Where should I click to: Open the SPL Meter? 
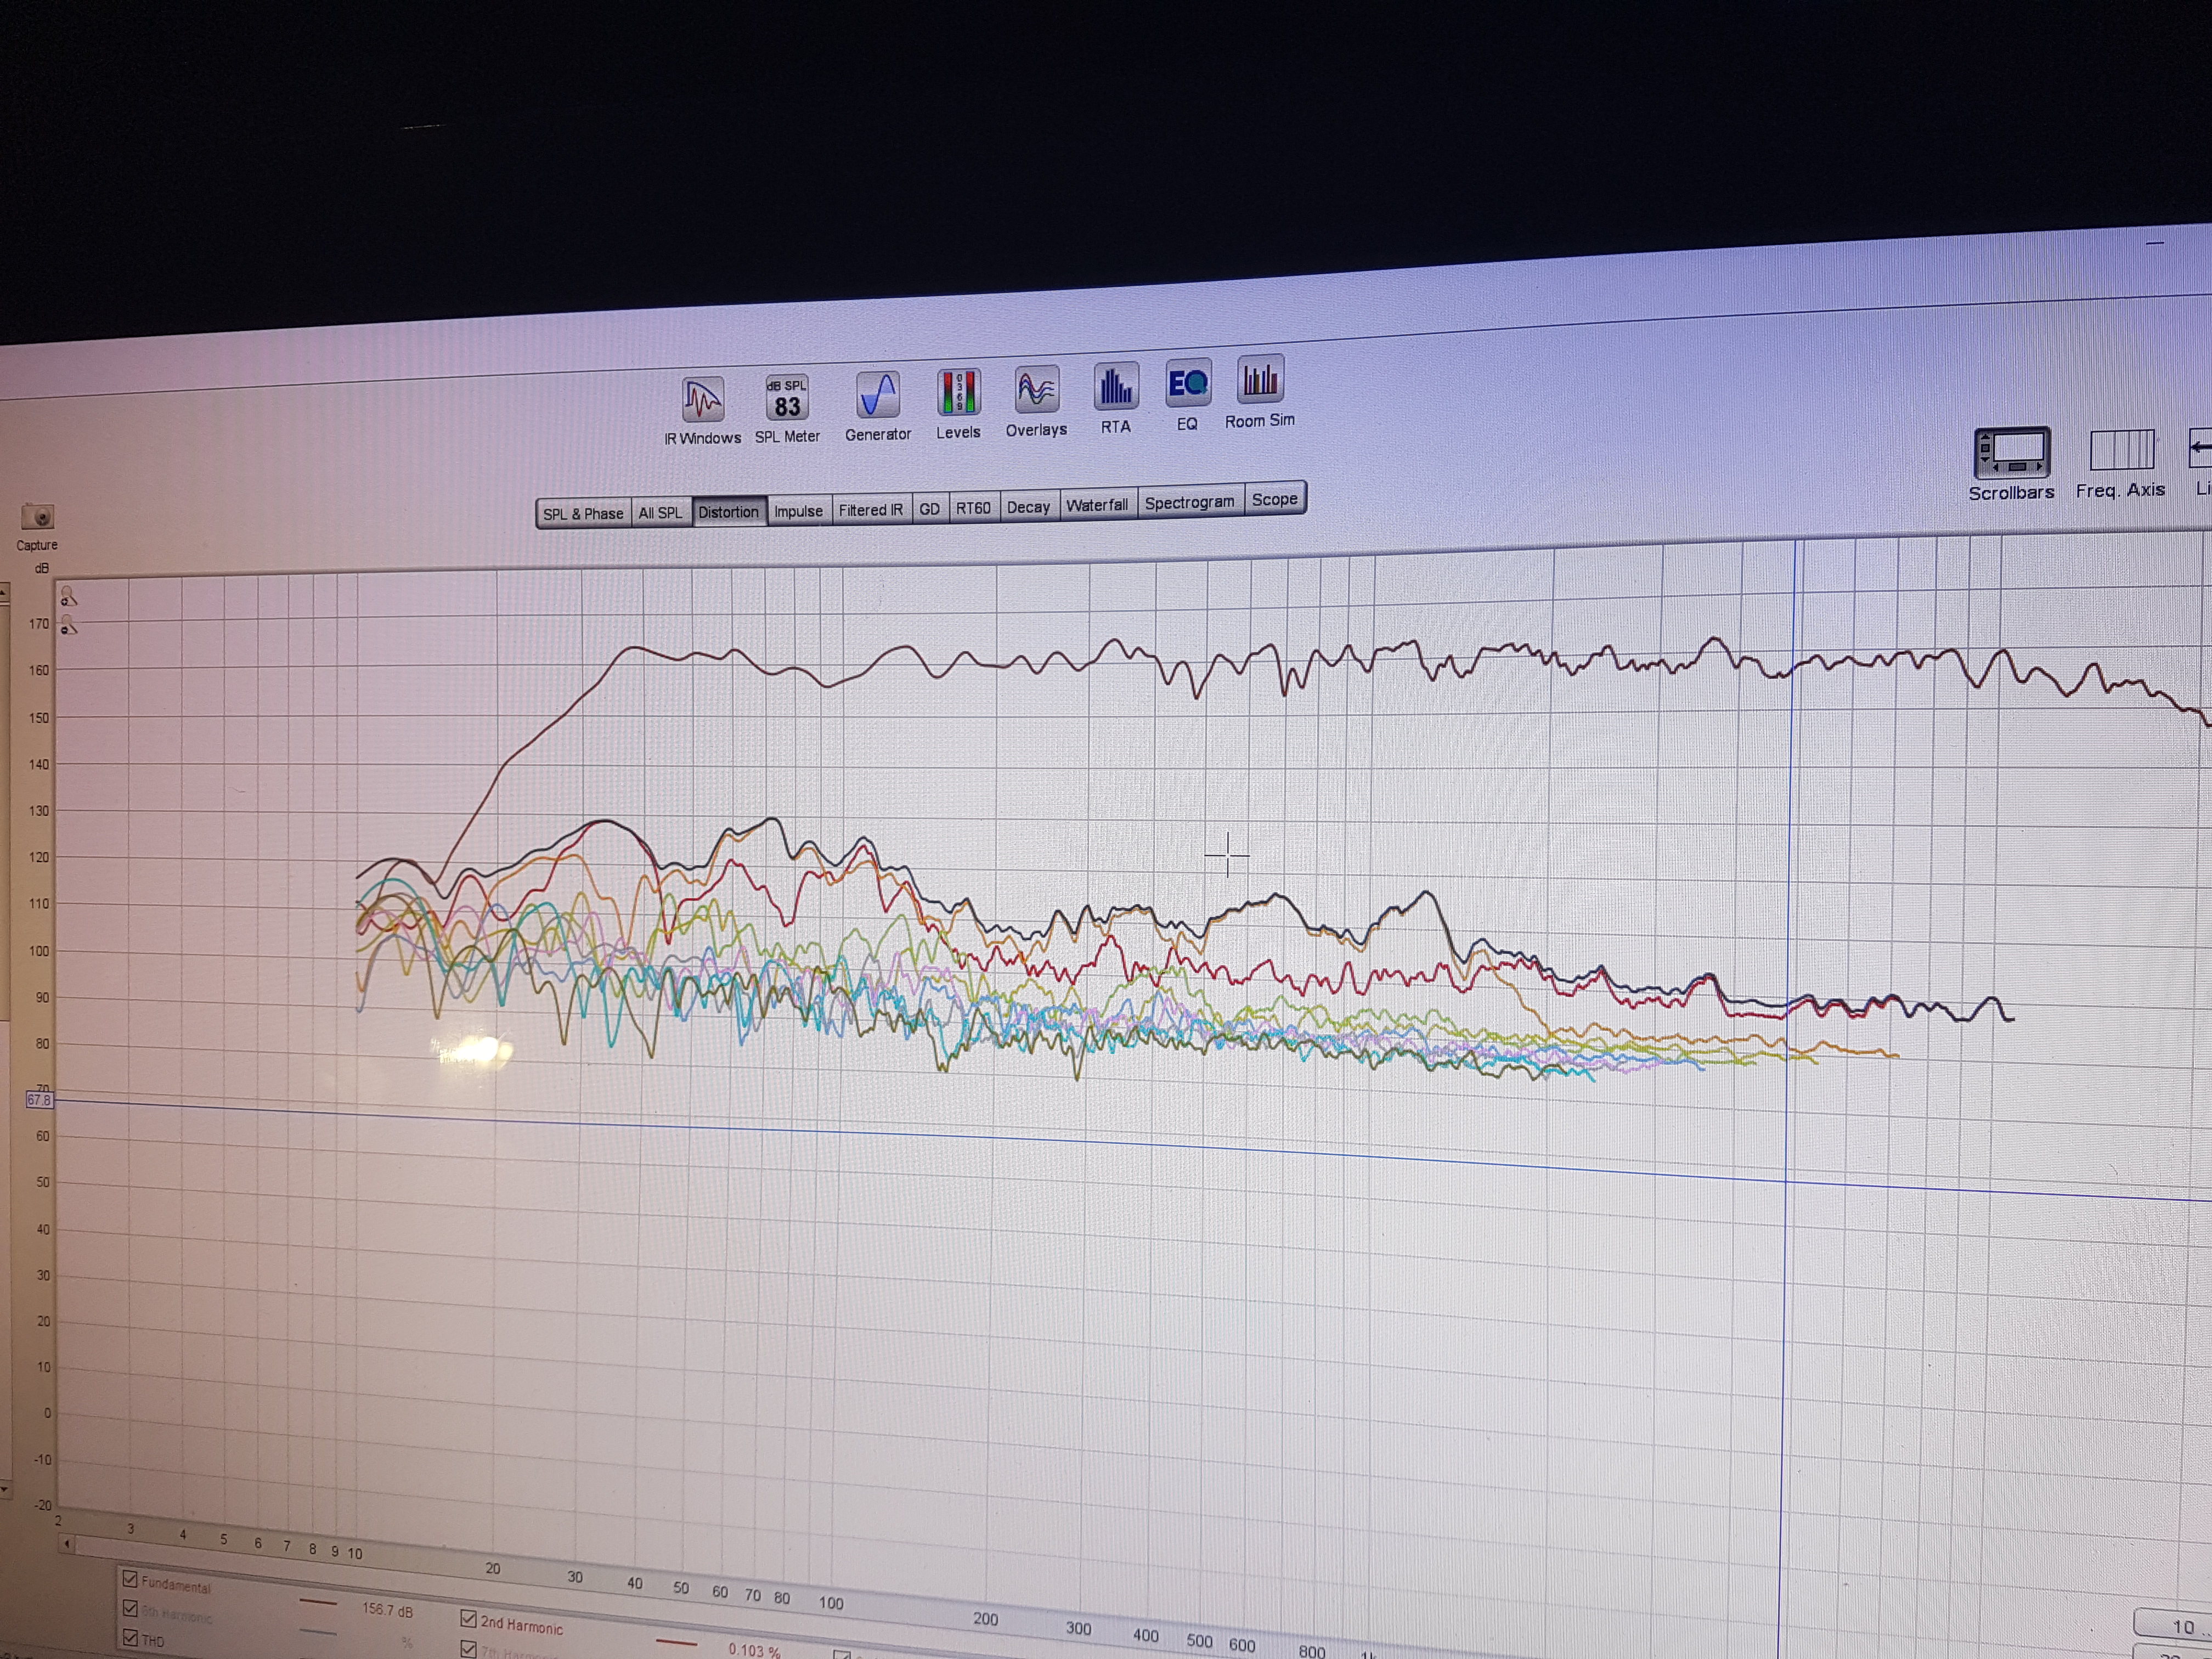point(787,398)
